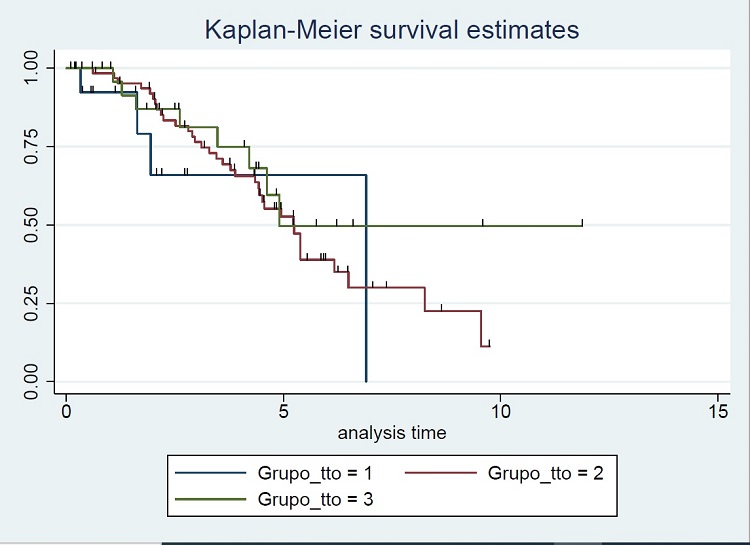Click the final step of the red curve
Screen dimensions: 750x545
pyautogui.click(x=485, y=345)
